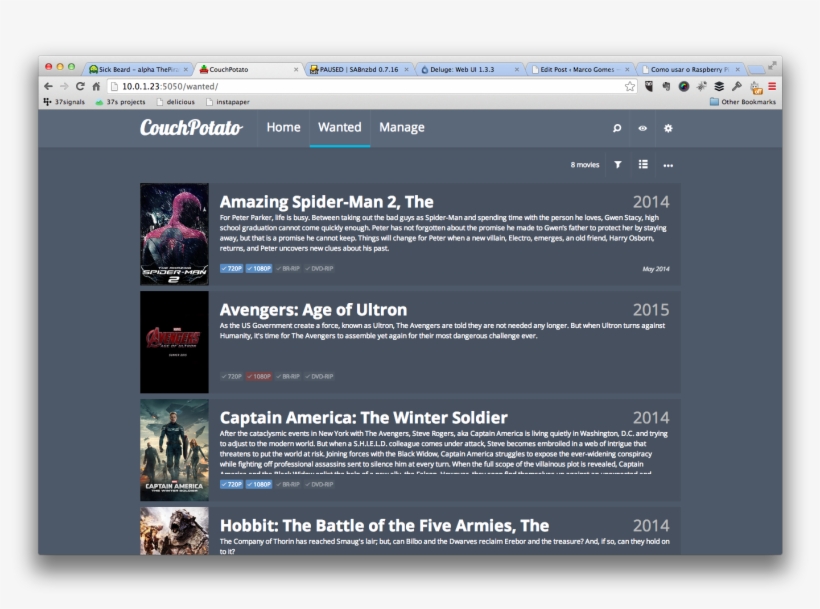Expand the three-dots more options menu
This screenshot has height=609, width=820.
click(668, 165)
